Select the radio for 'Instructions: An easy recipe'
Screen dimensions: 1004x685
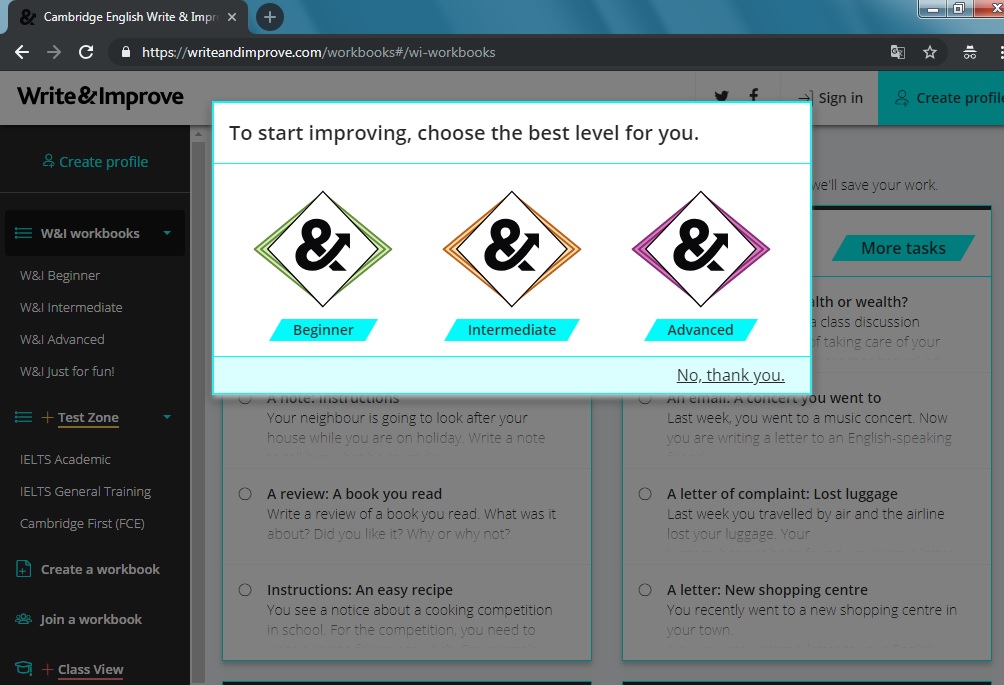(x=244, y=589)
